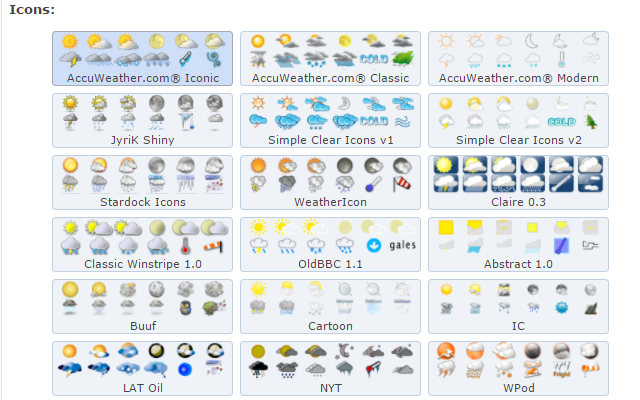Viewport: 640px width, 400px height.
Task: Select the WeatherIcon set
Action: (330, 182)
